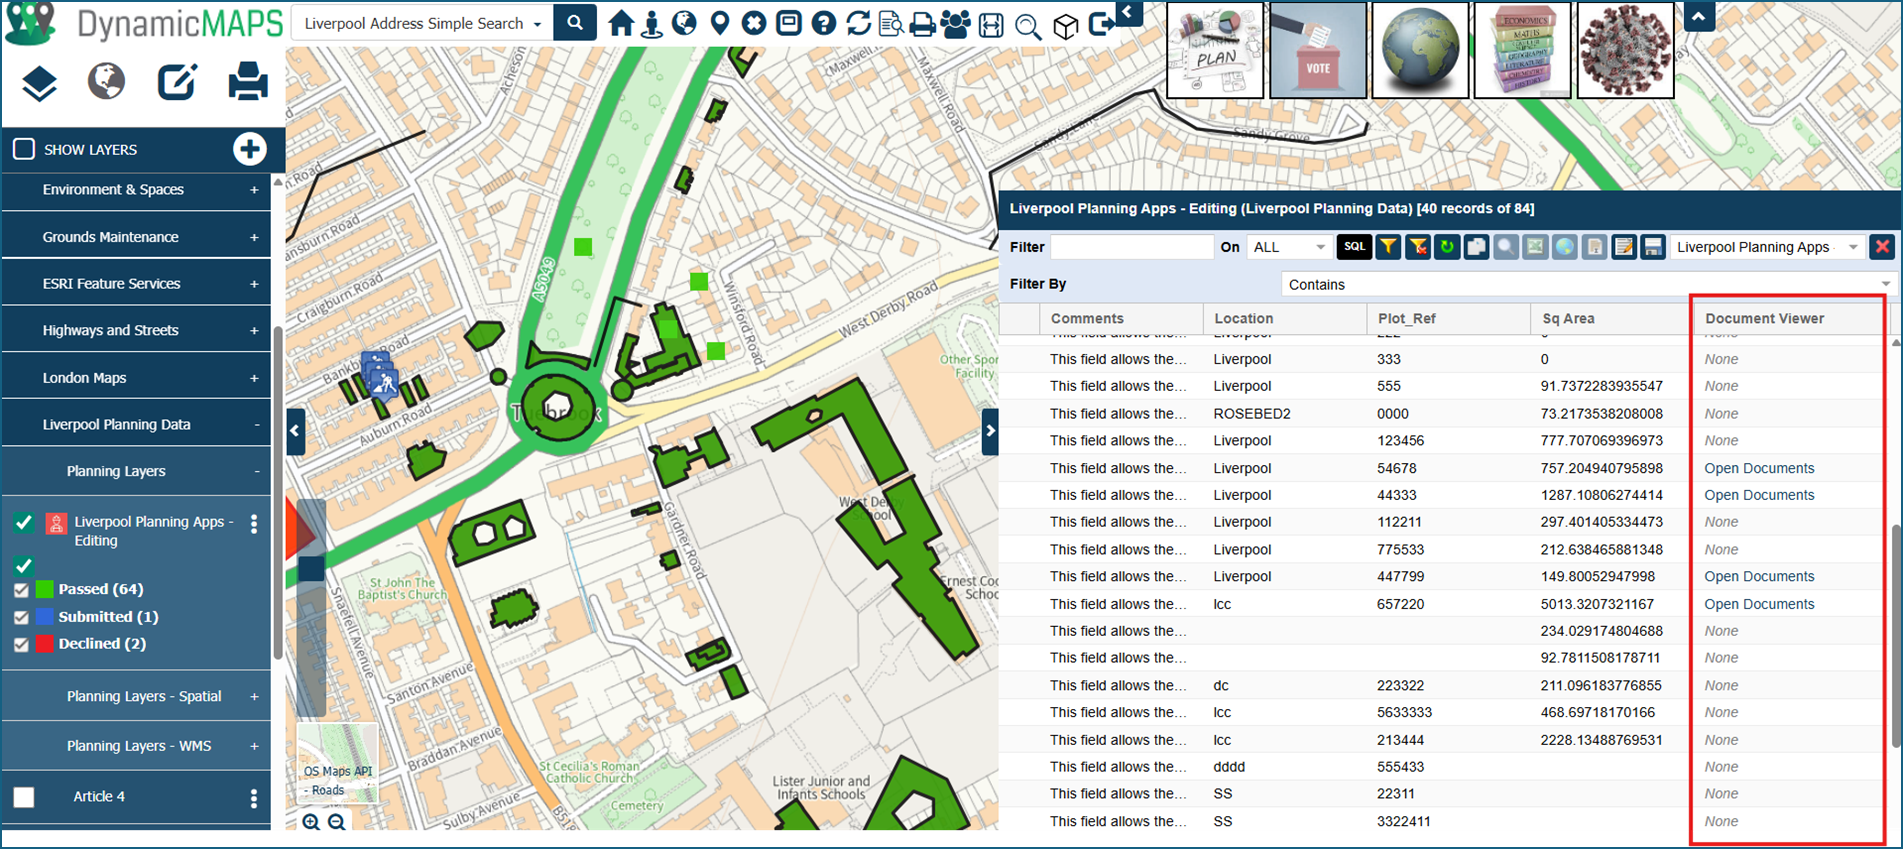Go to the home map extent
1903x849 pixels.
pos(621,23)
